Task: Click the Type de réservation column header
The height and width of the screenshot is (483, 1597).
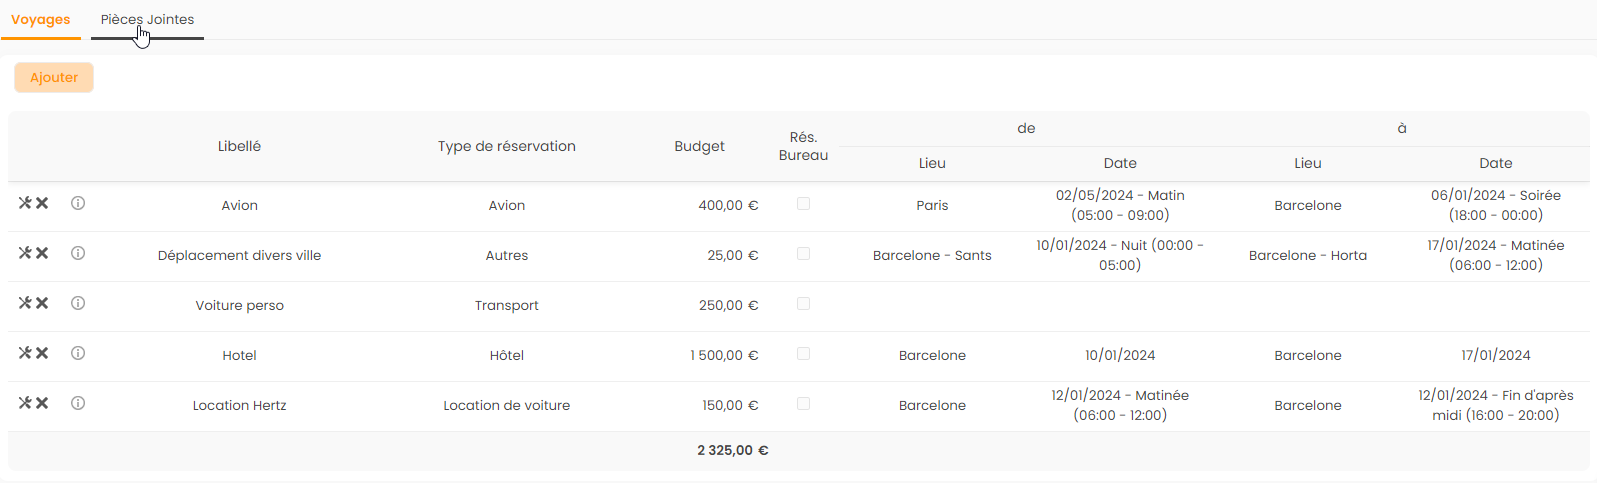Action: tap(506, 146)
